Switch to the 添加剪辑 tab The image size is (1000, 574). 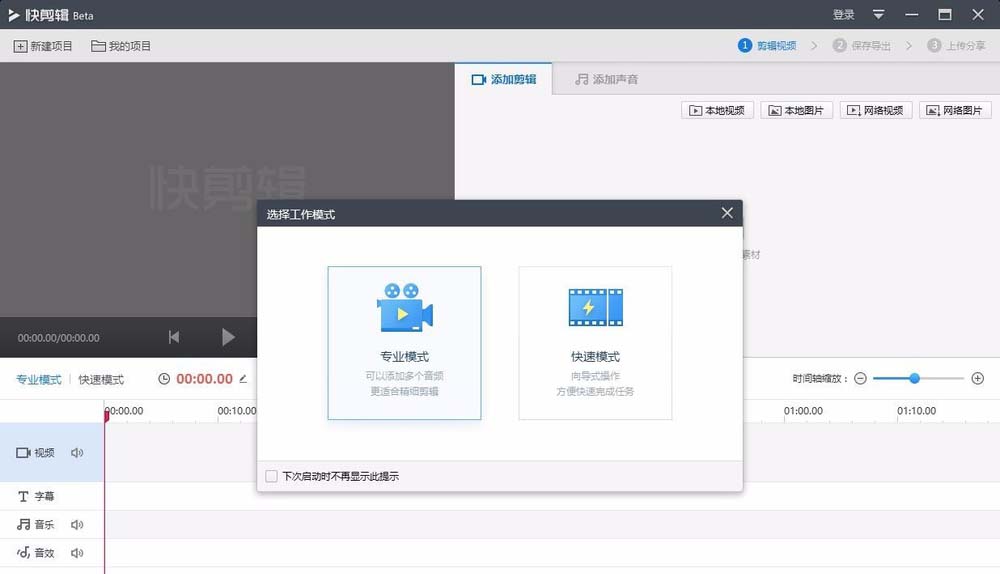504,79
